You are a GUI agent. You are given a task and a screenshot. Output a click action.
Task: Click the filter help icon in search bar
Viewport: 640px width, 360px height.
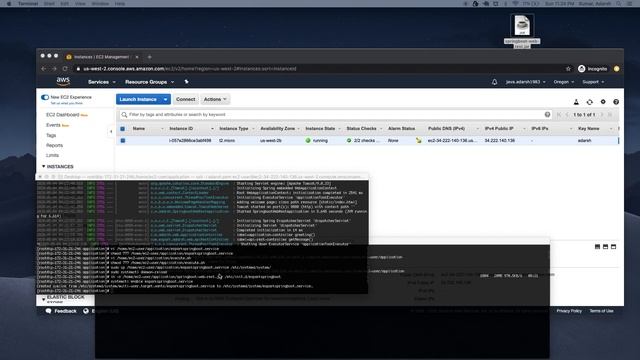(547, 115)
